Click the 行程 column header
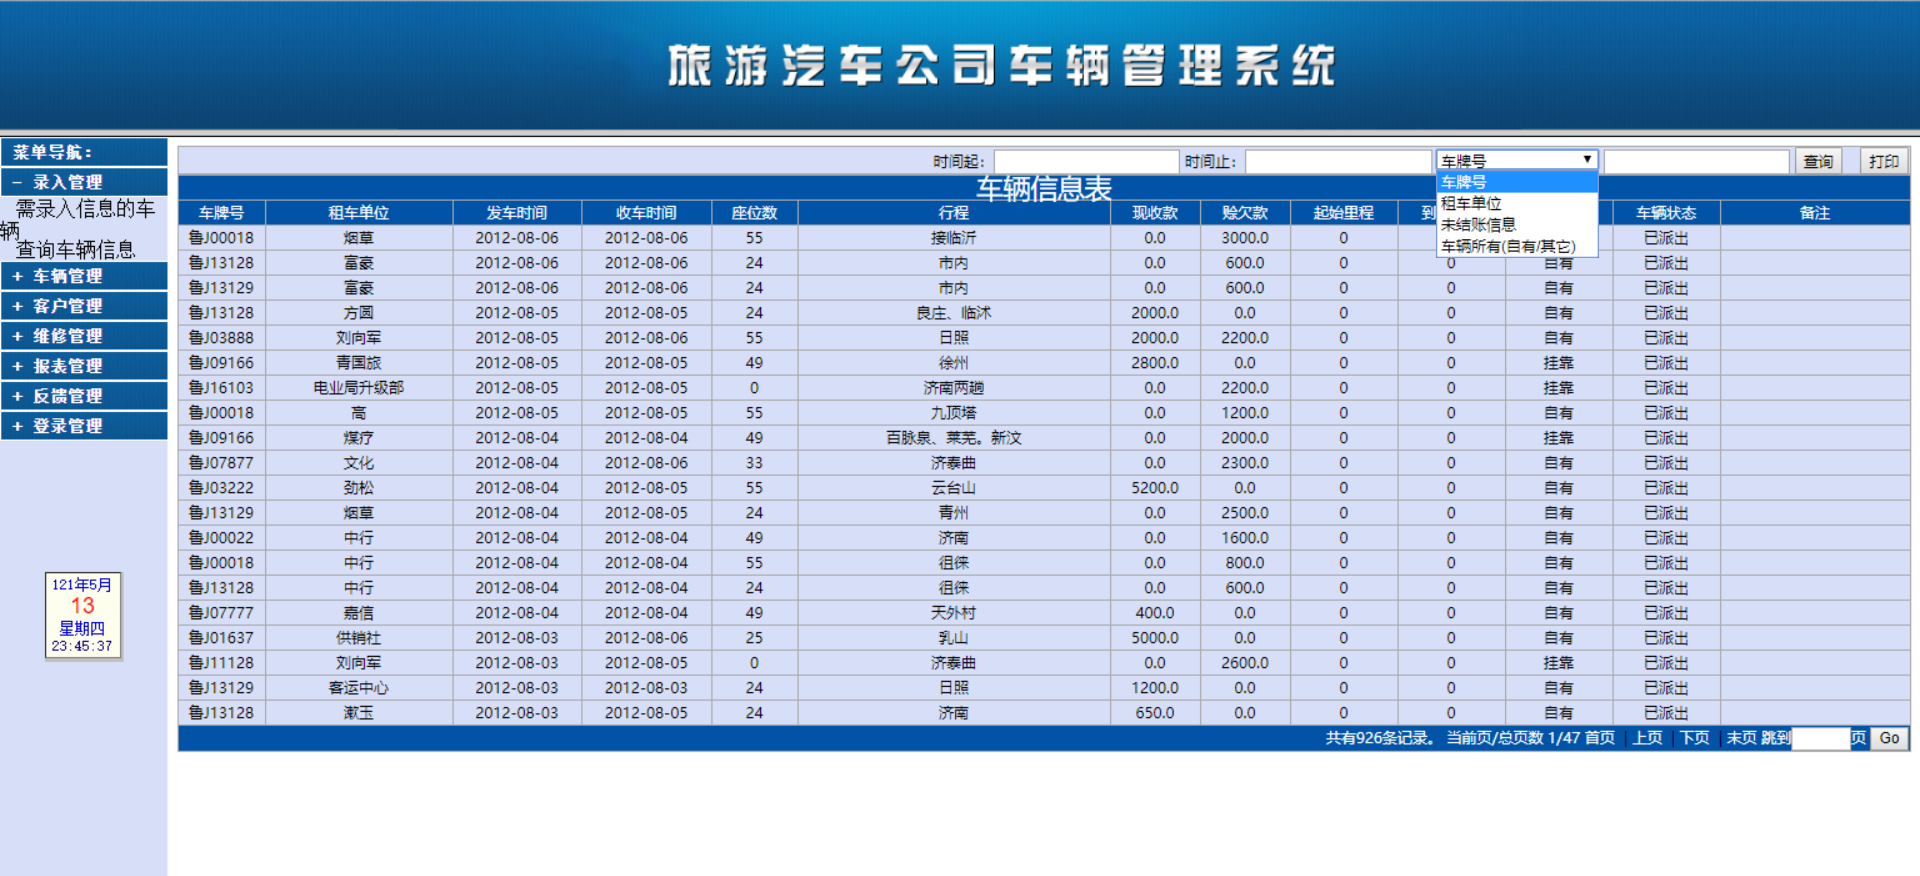1920x876 pixels. coord(954,212)
